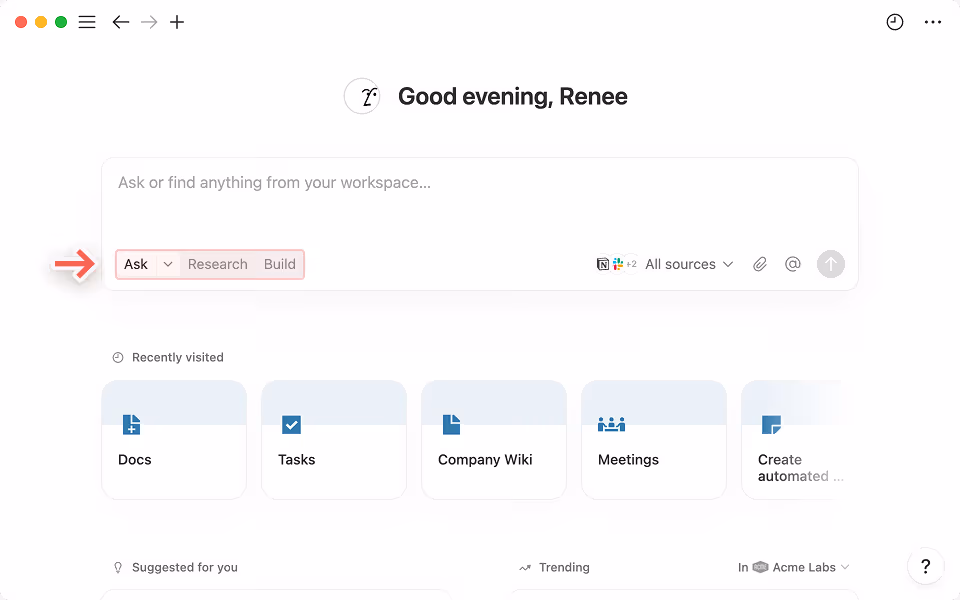This screenshot has width=960, height=600.
Task: Toggle the +2 extra sources badge
Action: click(632, 263)
